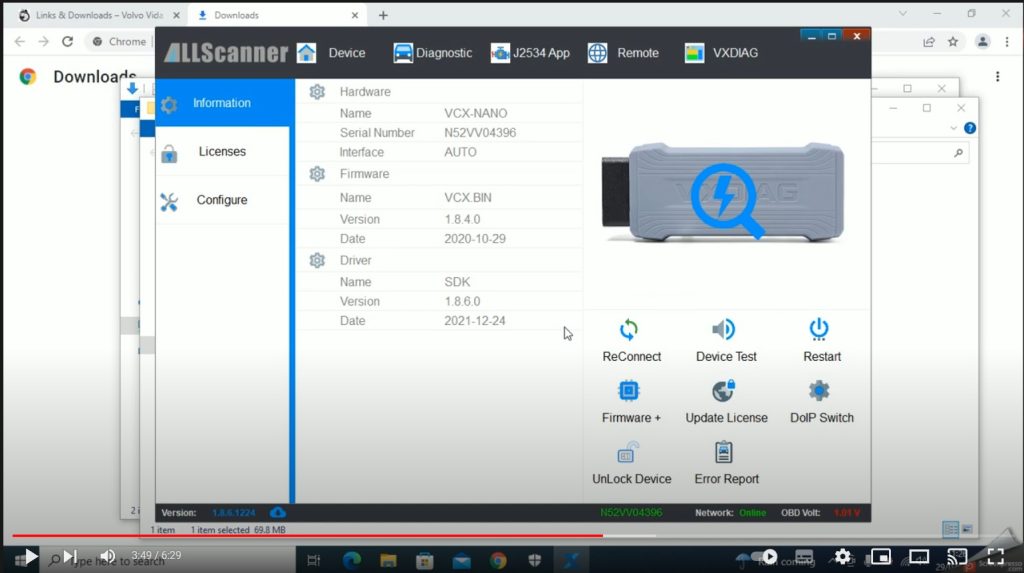Click the firmware name VCX.BIN

click(x=468, y=197)
